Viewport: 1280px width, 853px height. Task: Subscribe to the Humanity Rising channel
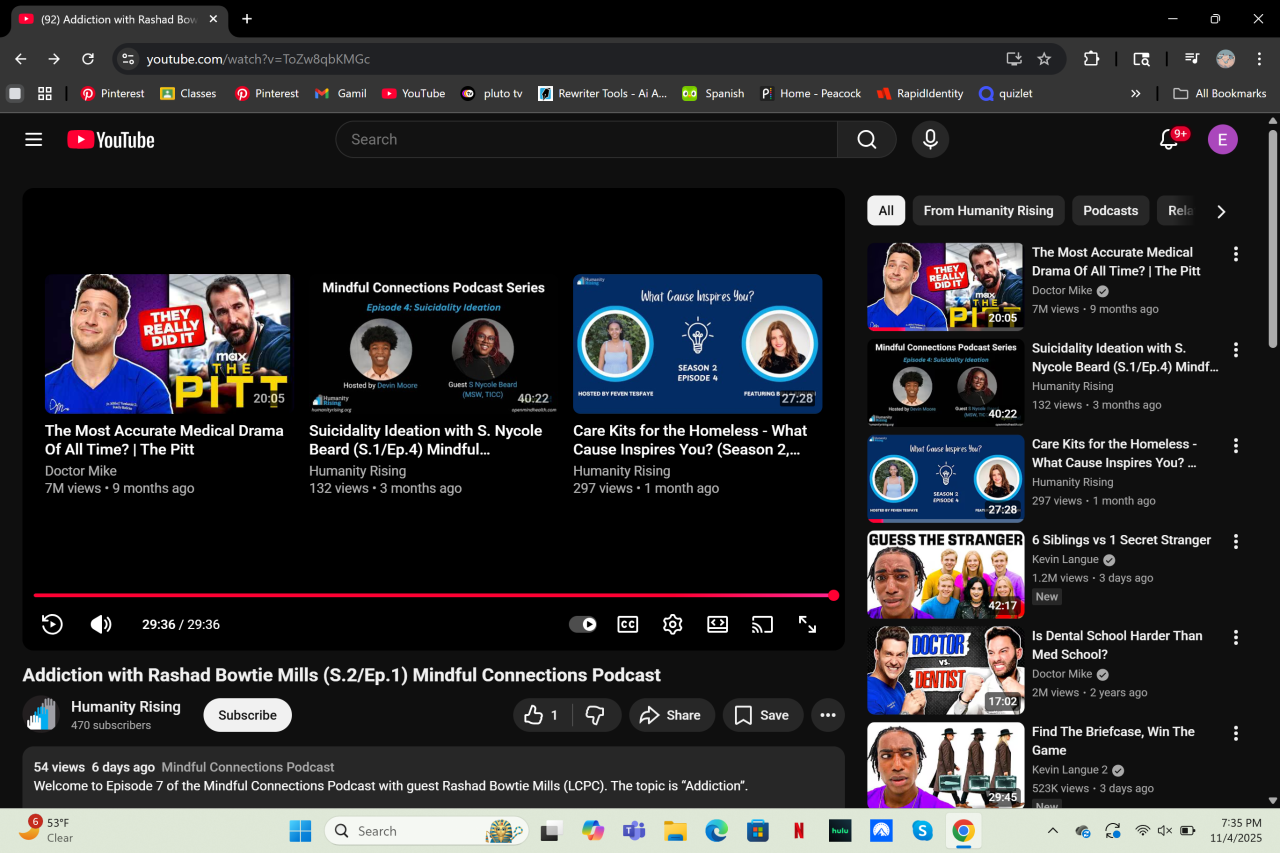(x=247, y=715)
